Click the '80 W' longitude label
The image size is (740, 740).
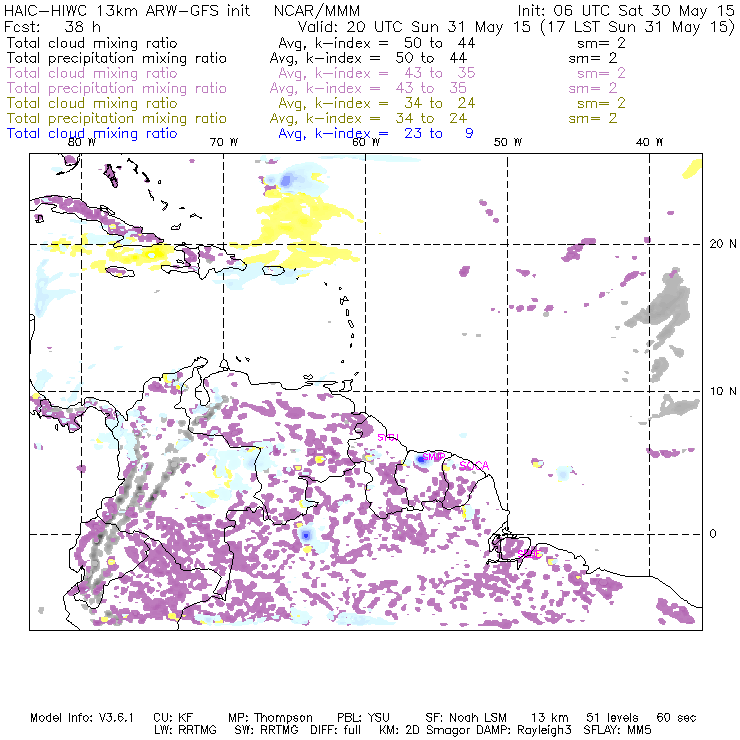coord(82,142)
